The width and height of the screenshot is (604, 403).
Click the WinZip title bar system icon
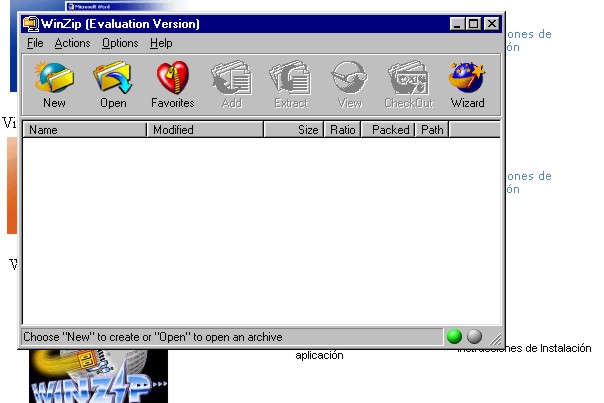30,23
